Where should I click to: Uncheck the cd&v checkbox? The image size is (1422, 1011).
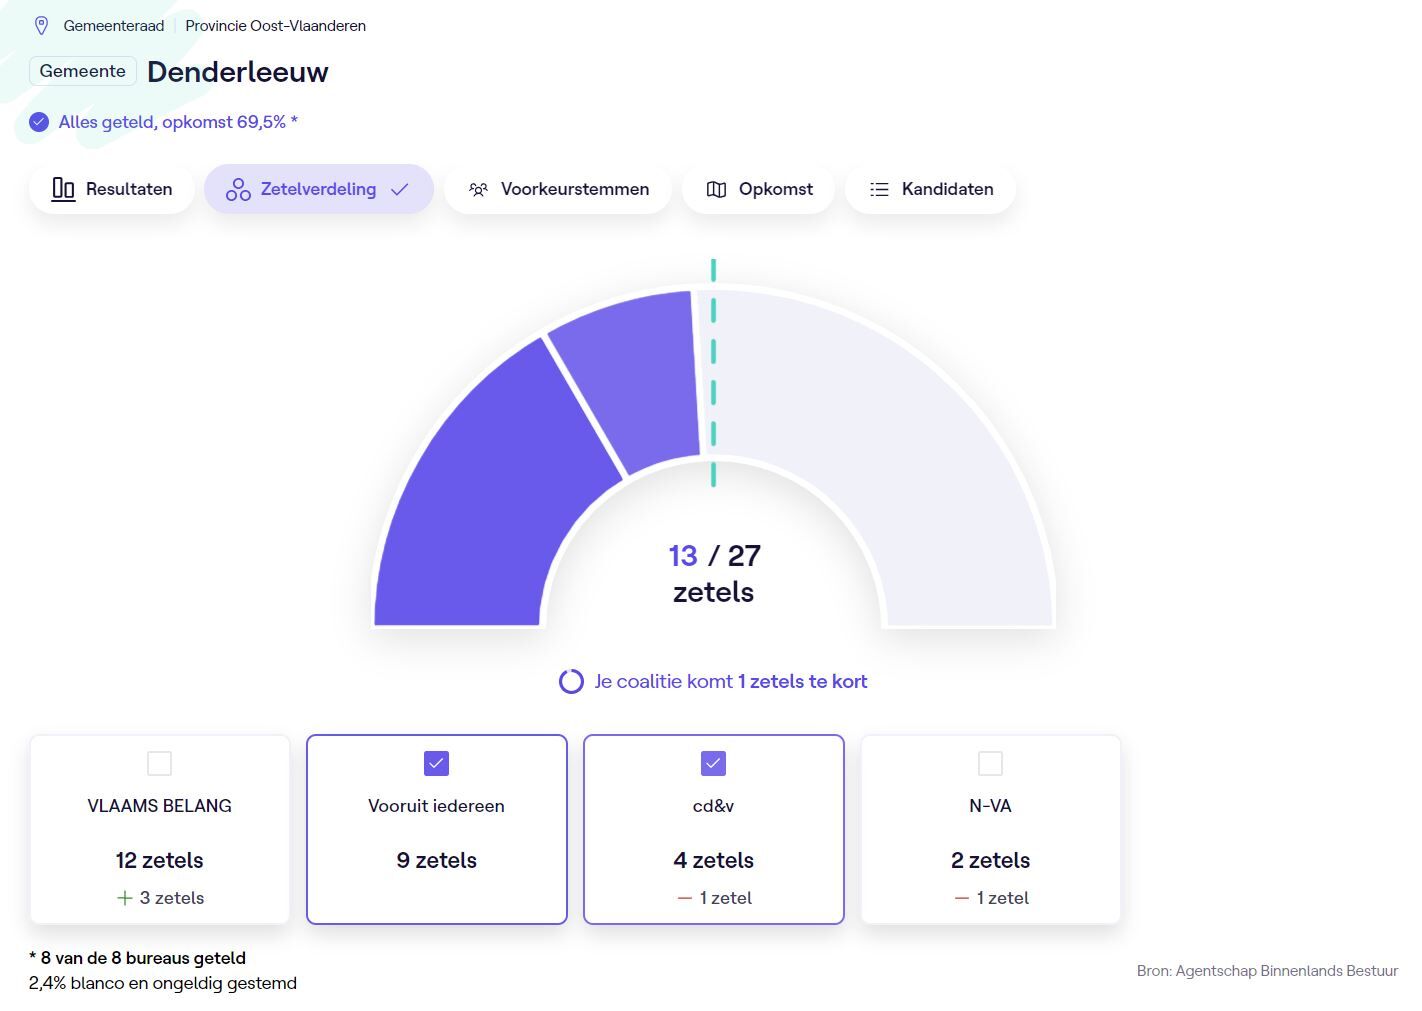[x=713, y=763]
